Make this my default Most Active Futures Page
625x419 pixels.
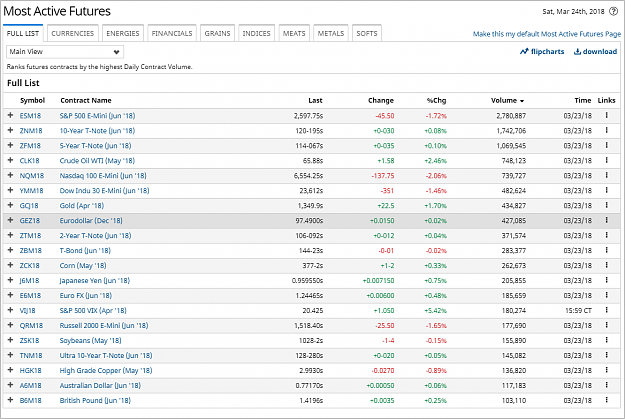547,34
